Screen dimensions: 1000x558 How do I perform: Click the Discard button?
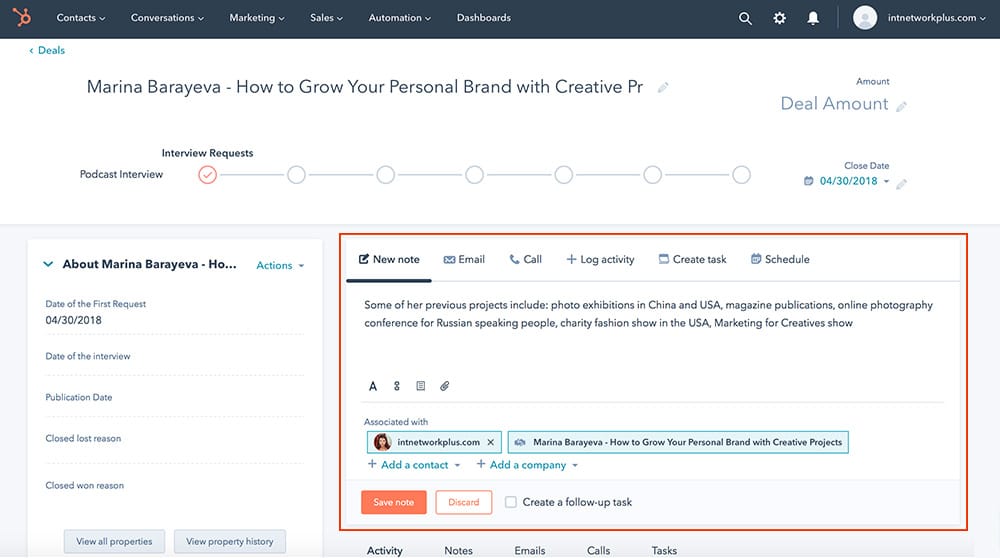point(464,503)
